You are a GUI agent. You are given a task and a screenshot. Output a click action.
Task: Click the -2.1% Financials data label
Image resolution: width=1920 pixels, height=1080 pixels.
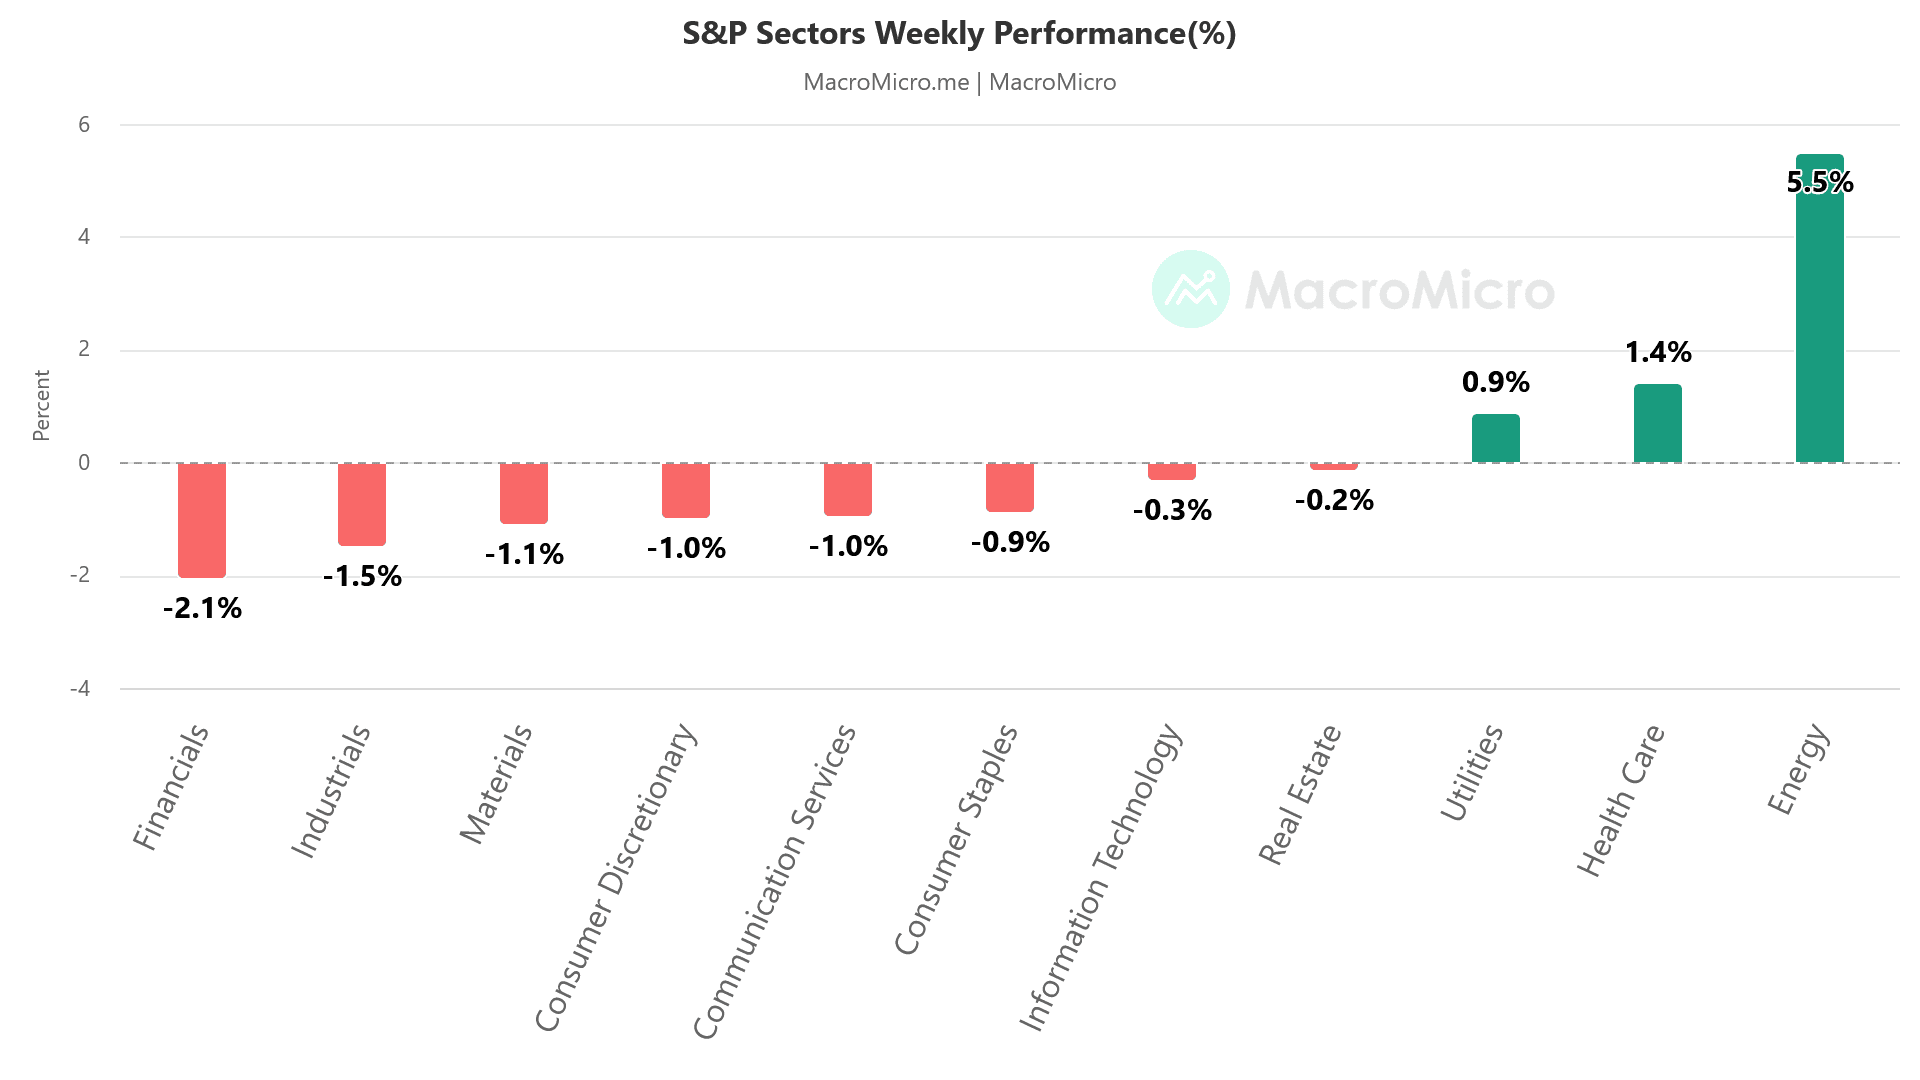pyautogui.click(x=202, y=608)
